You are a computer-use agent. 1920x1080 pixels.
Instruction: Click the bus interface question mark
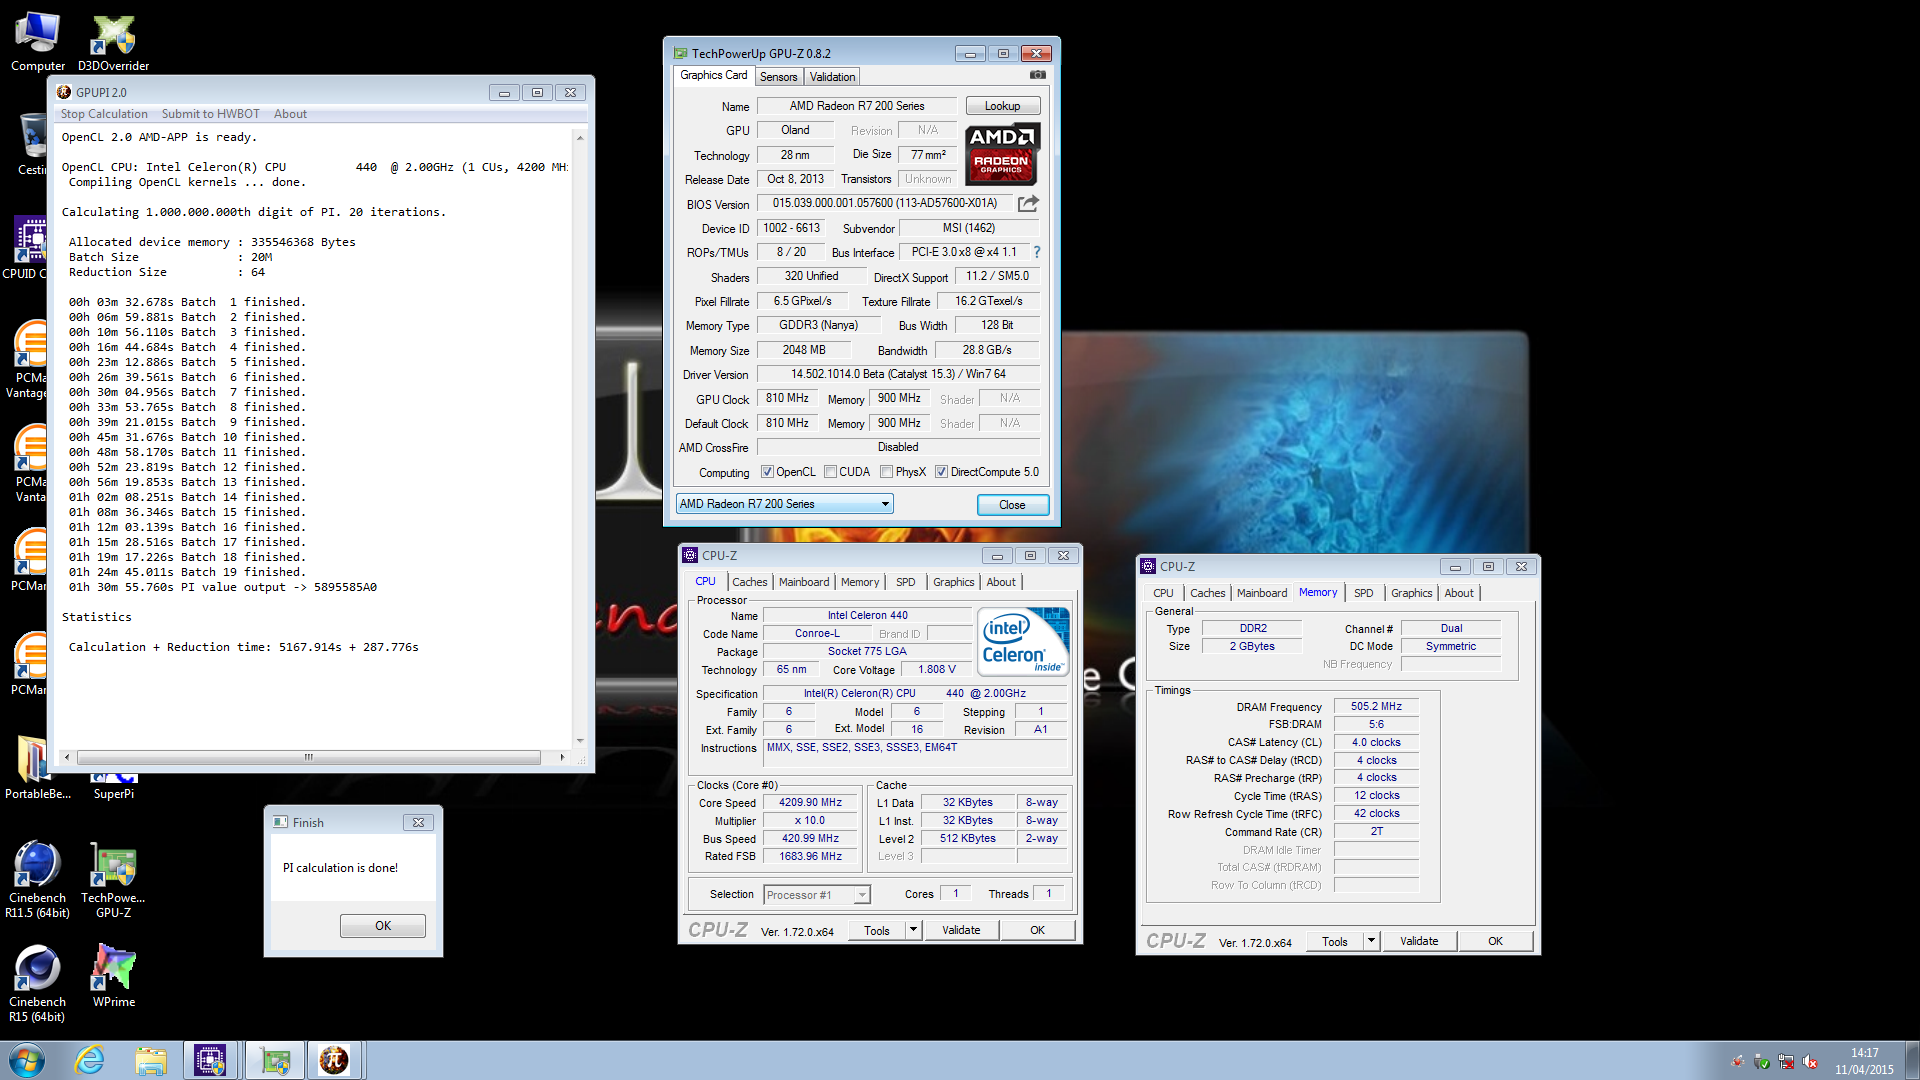1037,253
